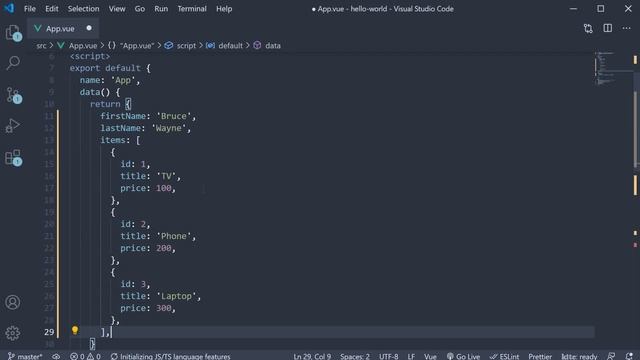Open the Accounts menu icon
The height and width of the screenshot is (360, 640).
13,302
